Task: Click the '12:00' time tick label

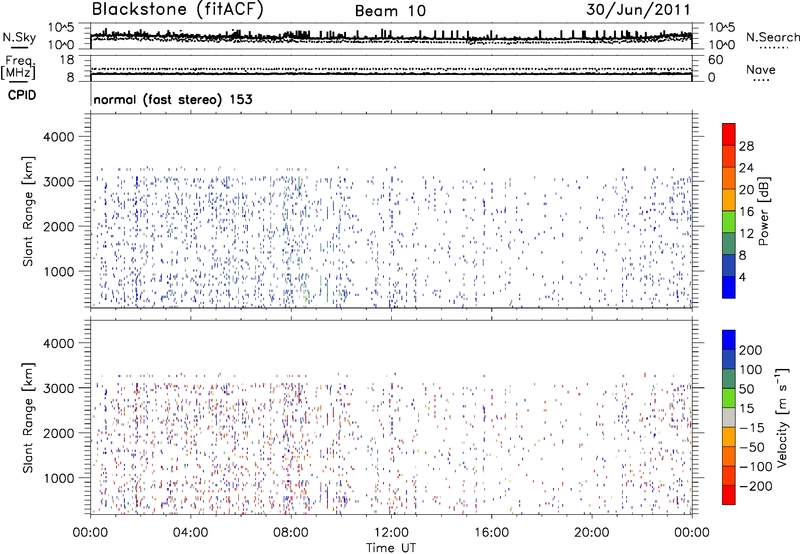Action: tap(391, 533)
